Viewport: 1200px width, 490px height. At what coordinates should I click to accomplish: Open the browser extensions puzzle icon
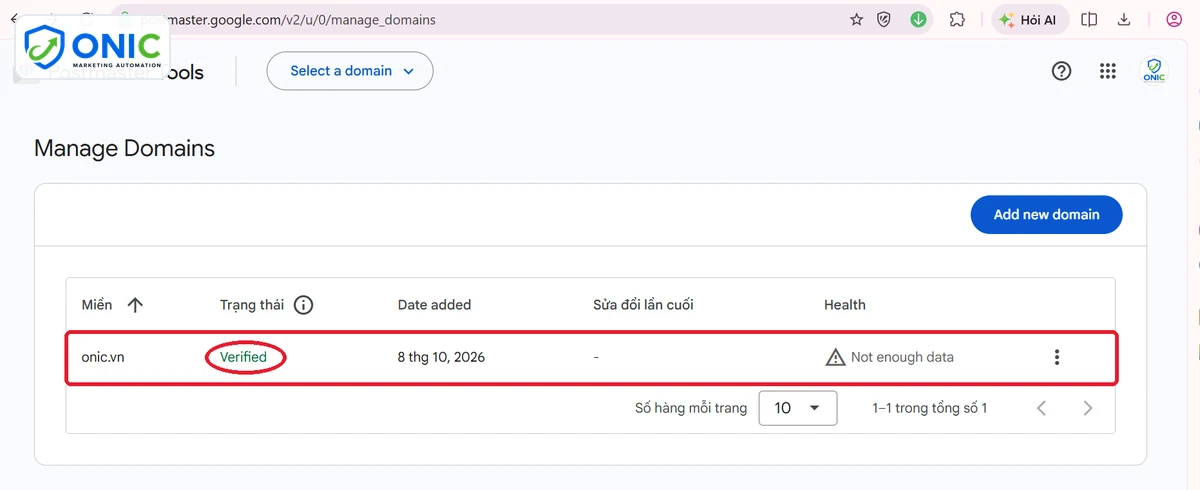957,19
